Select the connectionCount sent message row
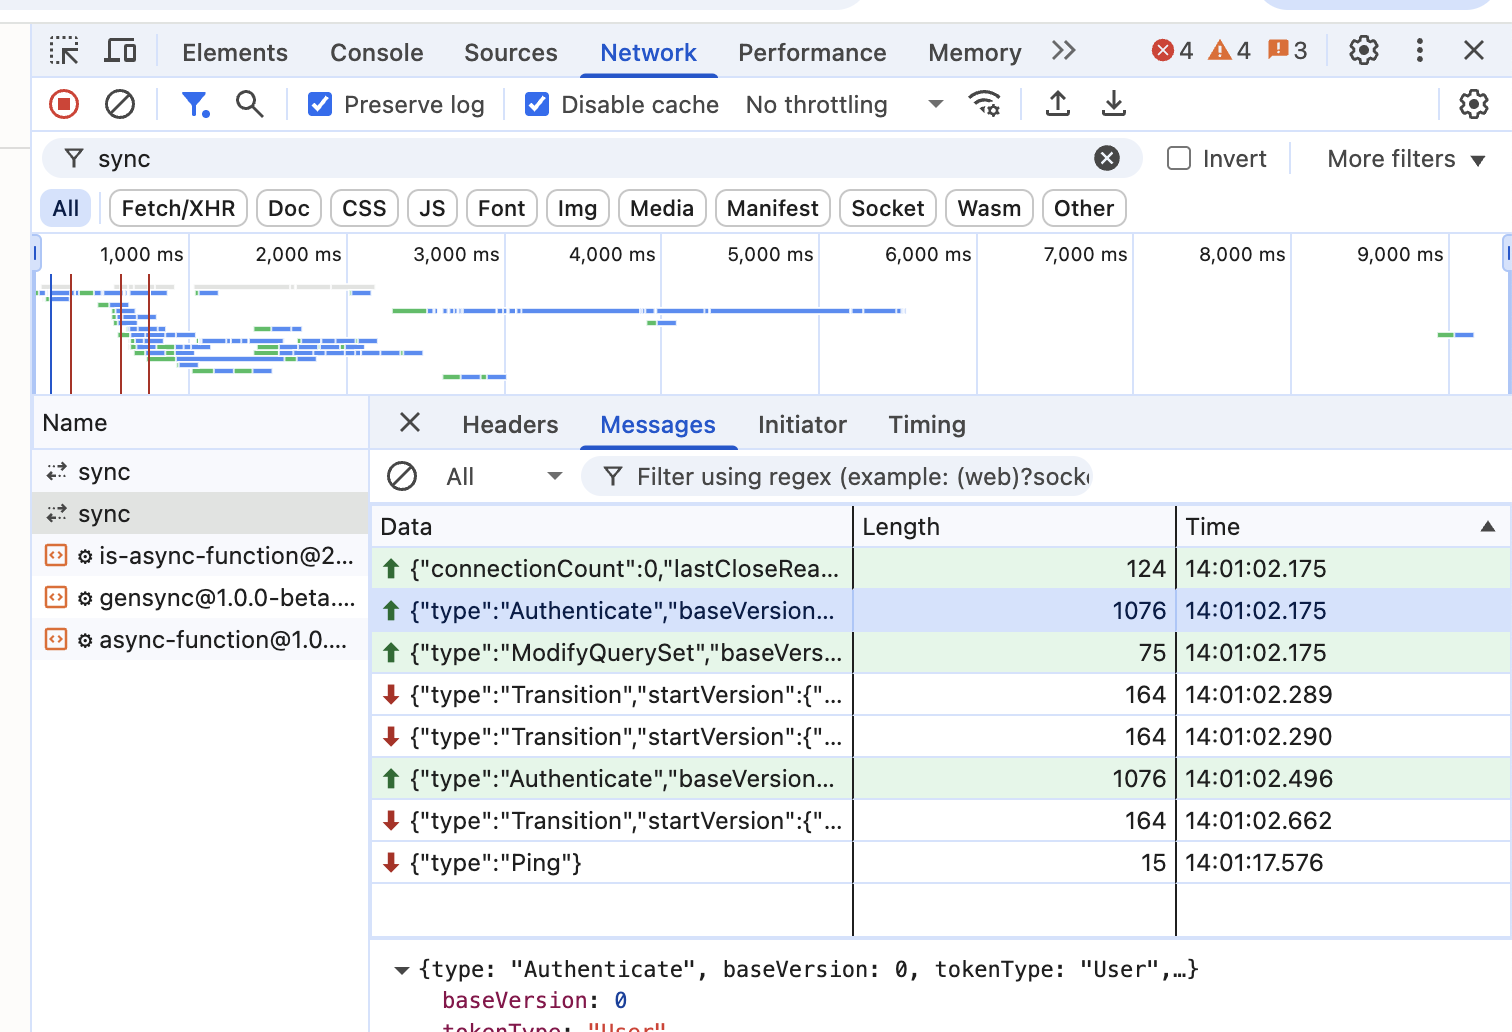1512x1032 pixels. click(x=940, y=569)
